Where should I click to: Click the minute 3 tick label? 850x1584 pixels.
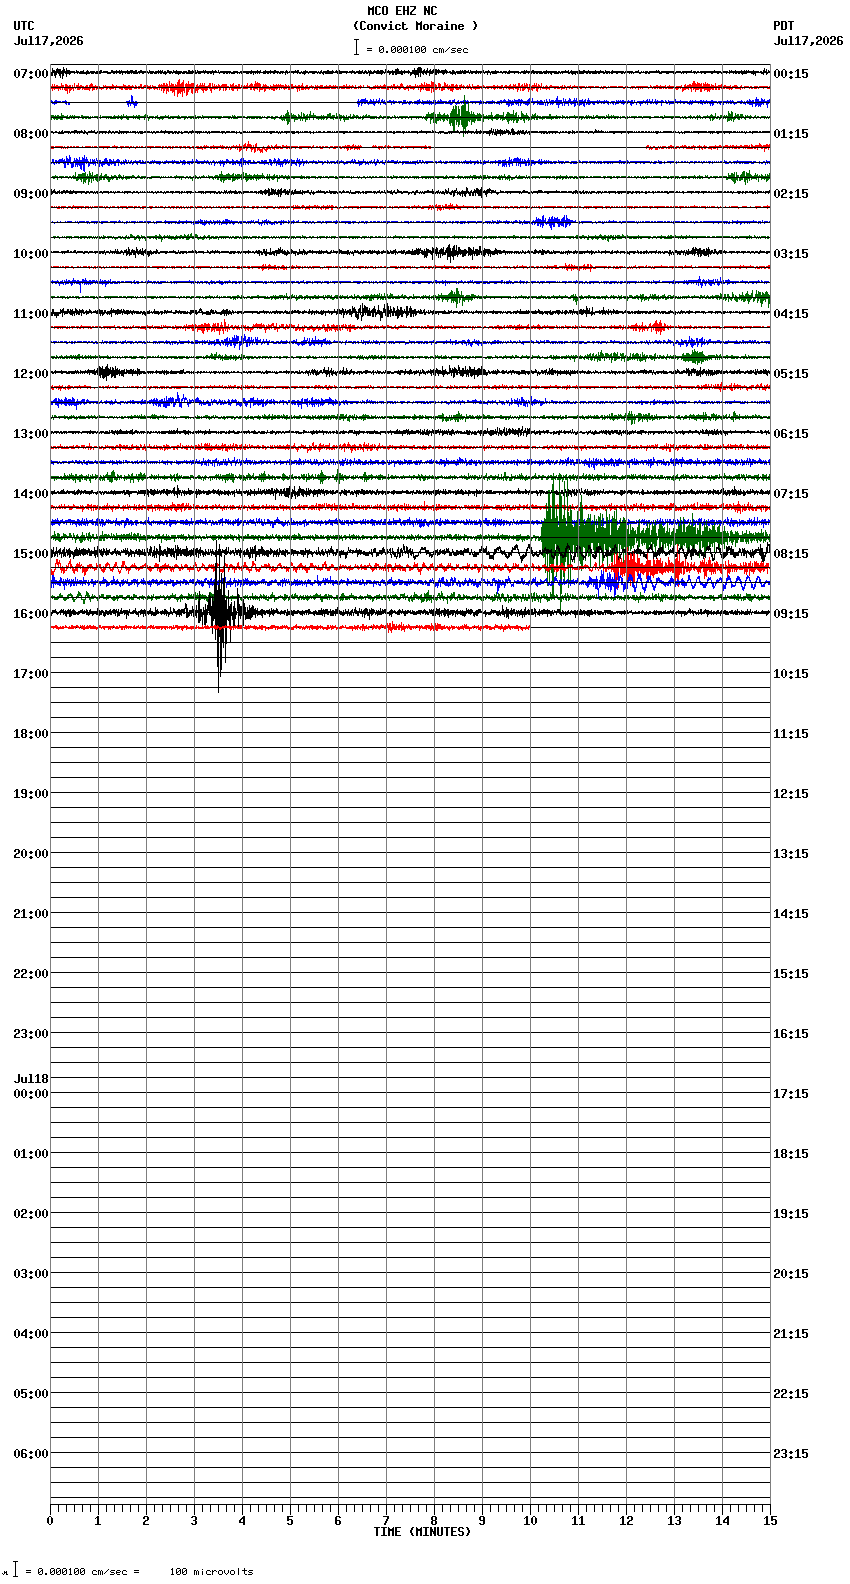click(x=194, y=1521)
